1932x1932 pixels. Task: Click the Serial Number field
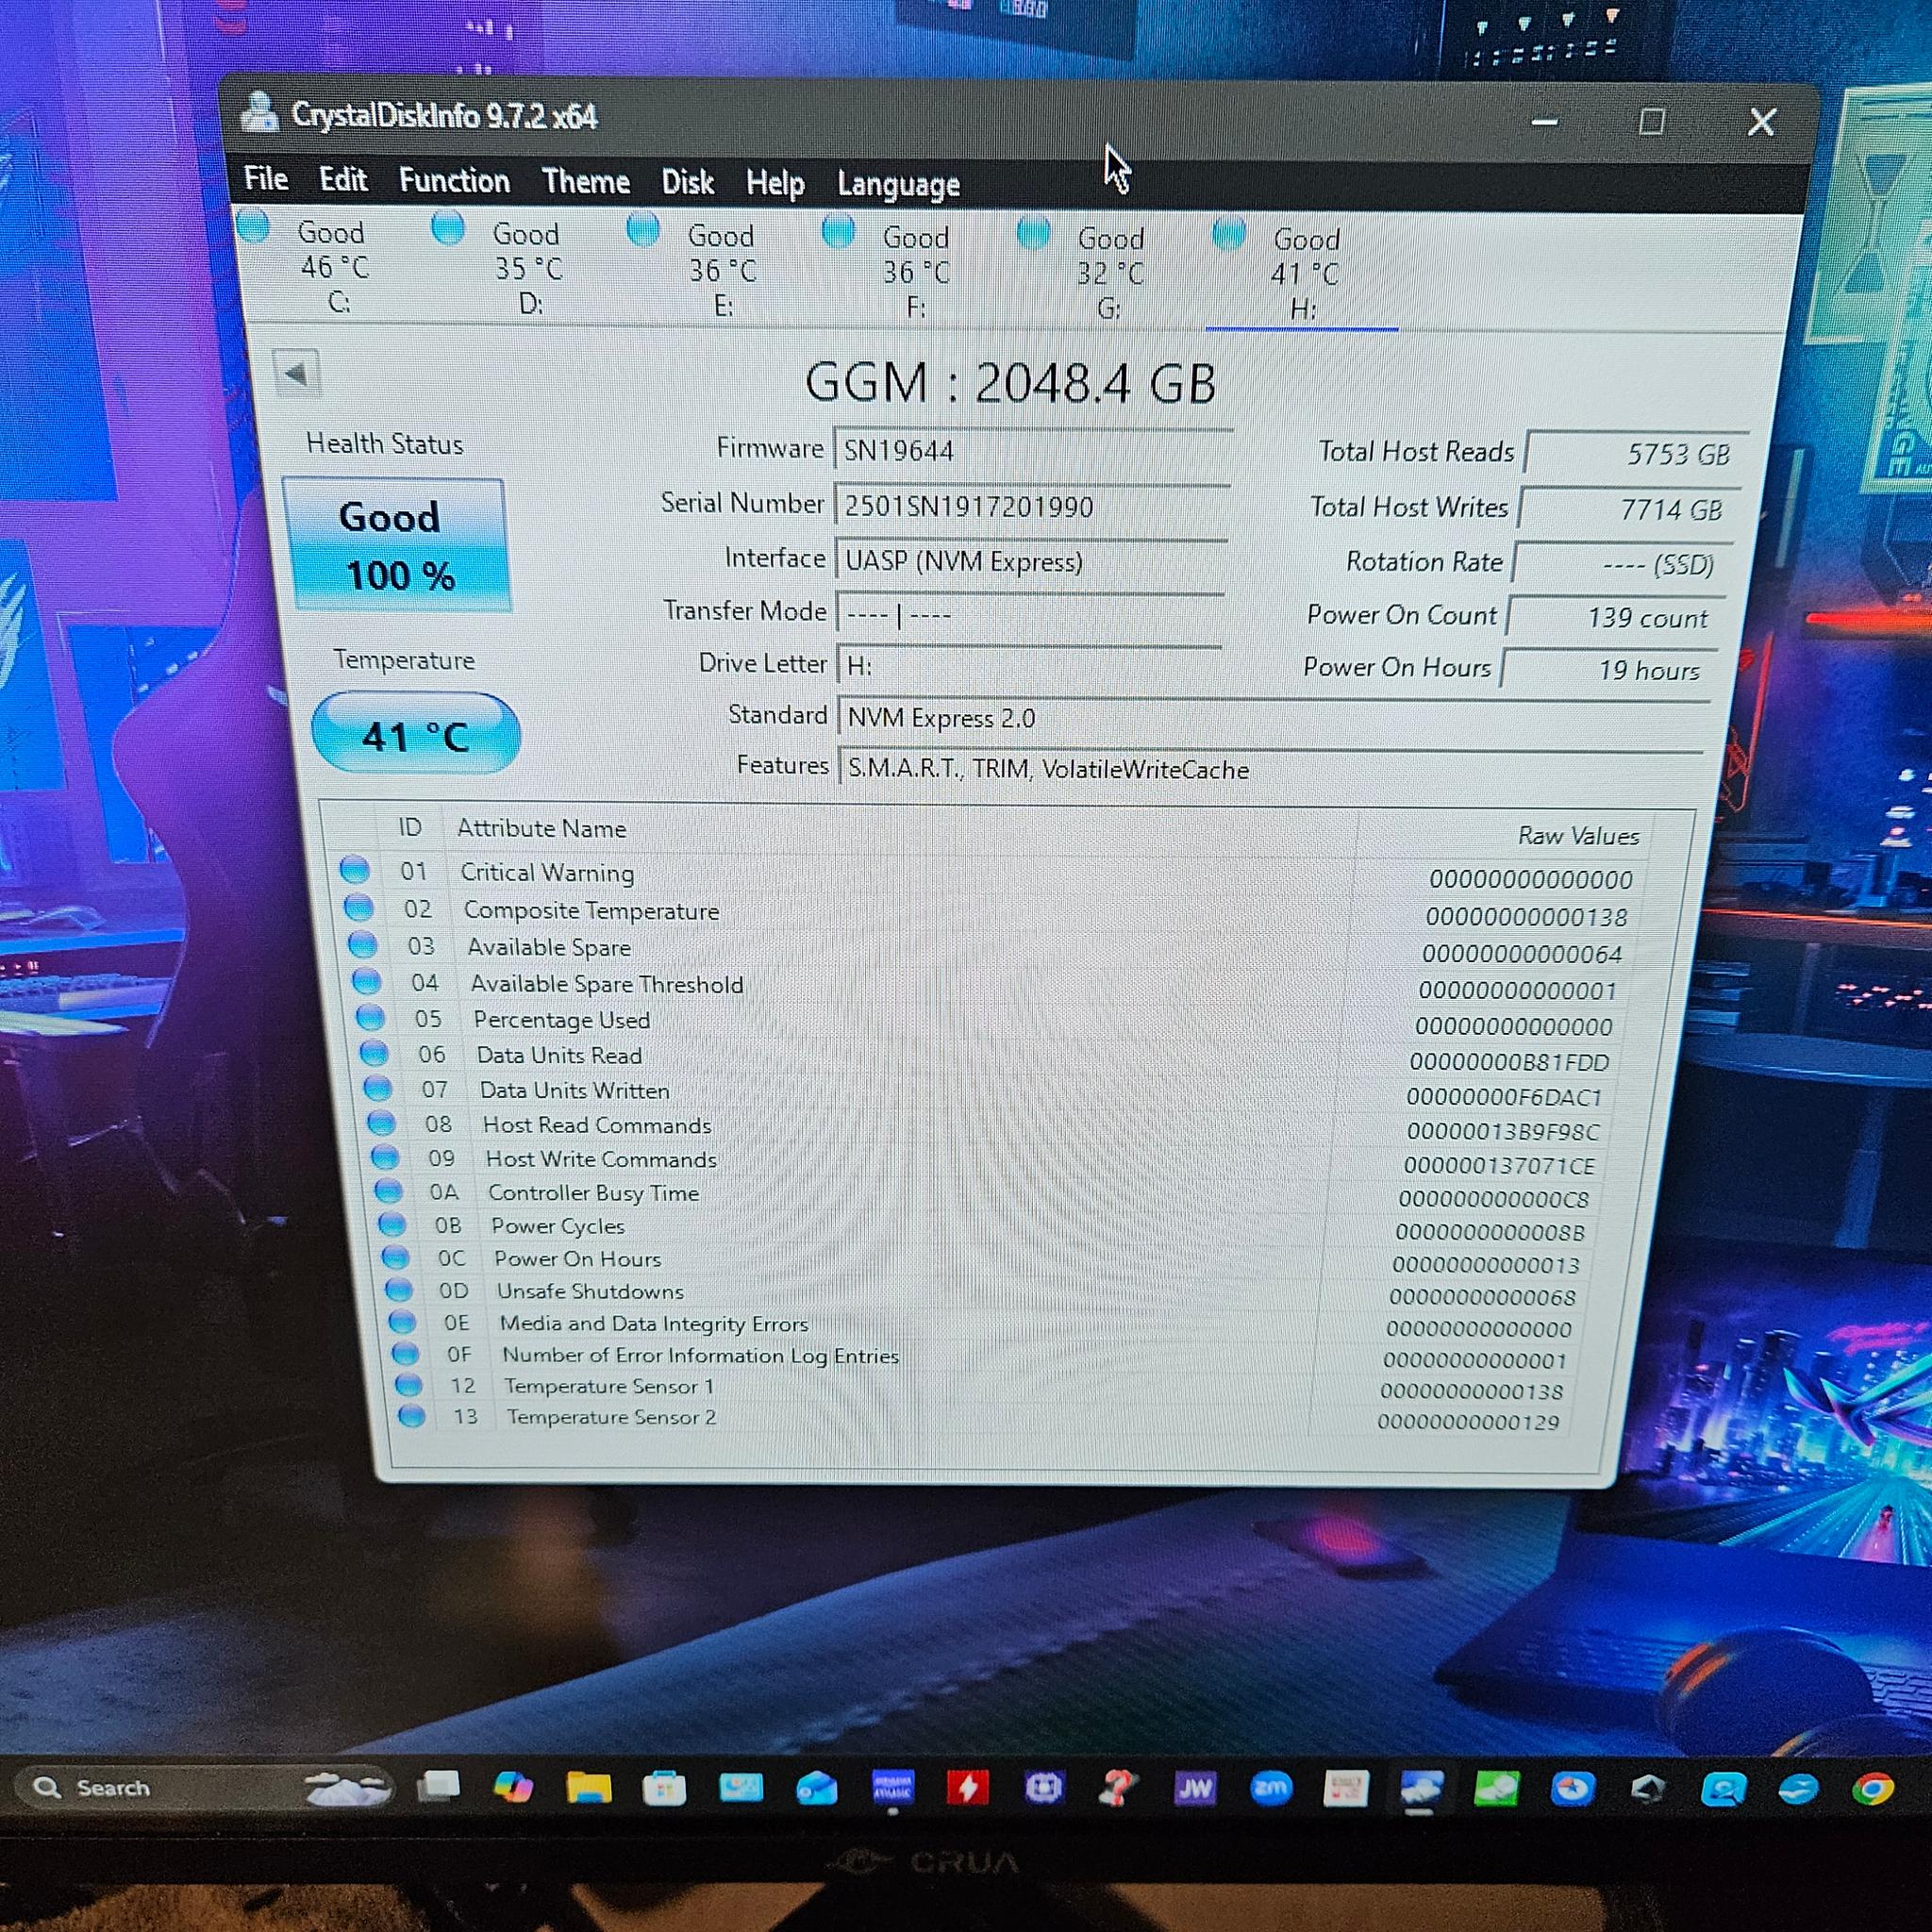[1031, 507]
